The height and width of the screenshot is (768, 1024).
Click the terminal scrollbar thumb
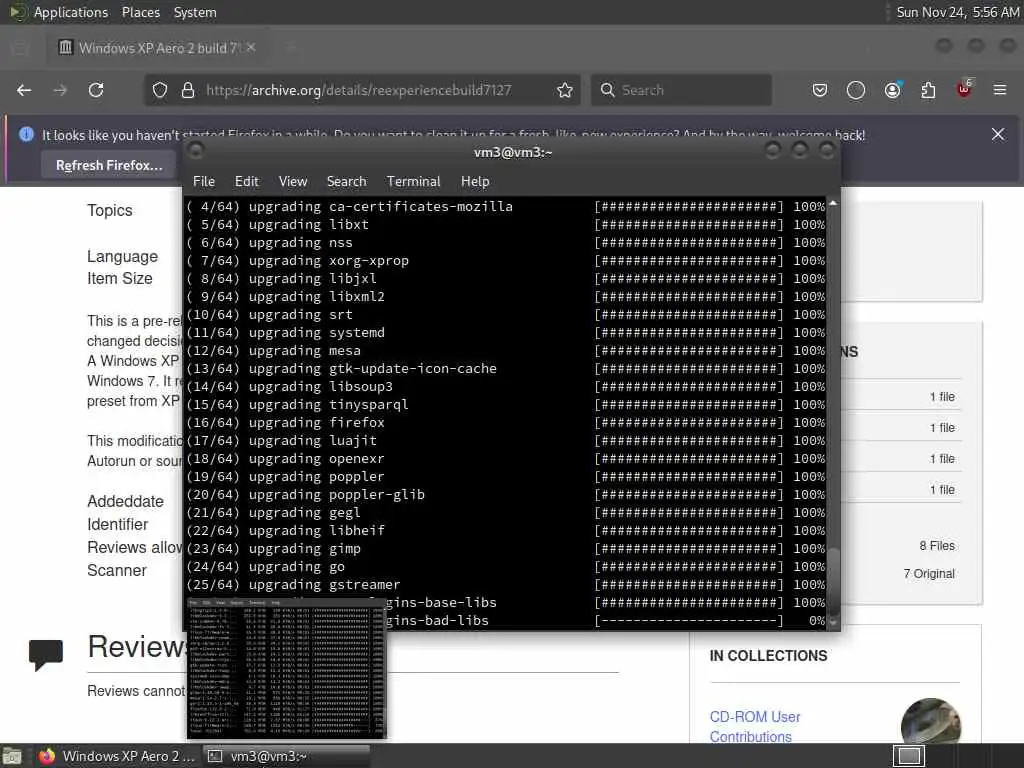833,580
